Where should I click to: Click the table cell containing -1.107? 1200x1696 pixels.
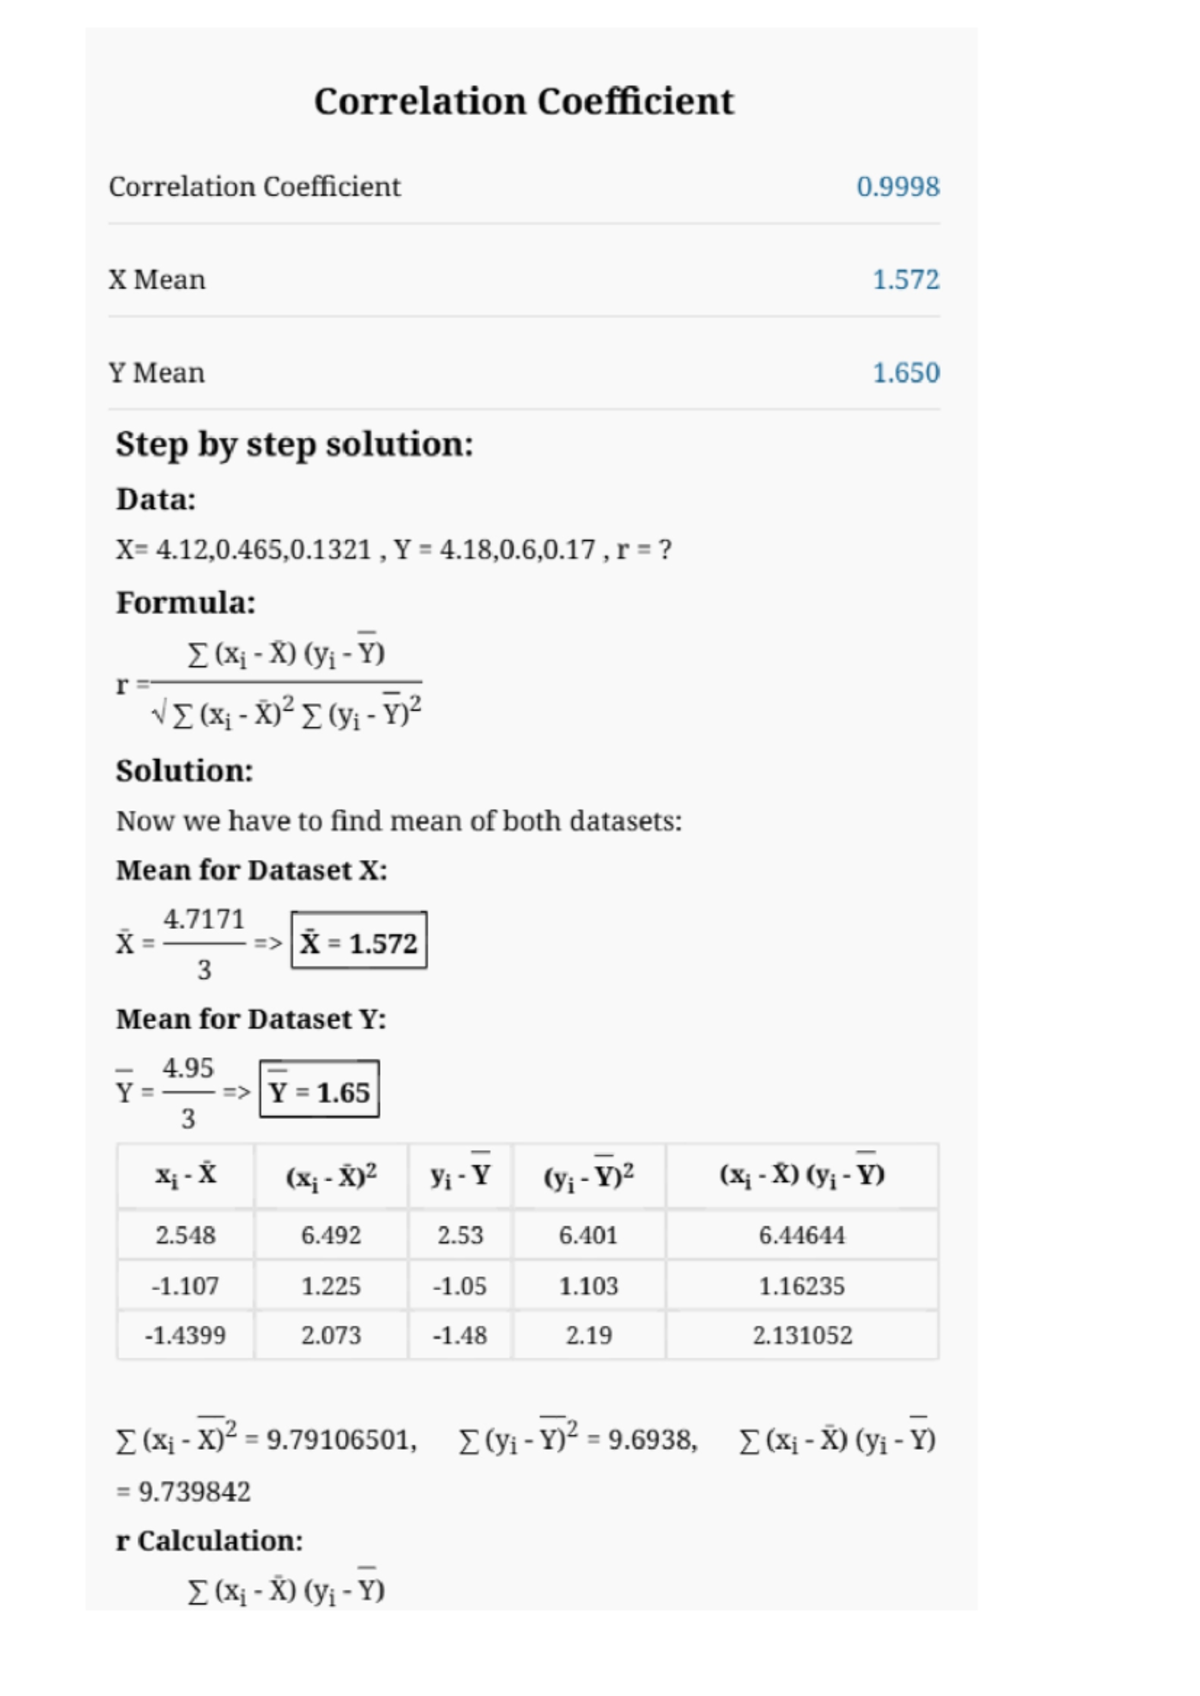tap(185, 1286)
